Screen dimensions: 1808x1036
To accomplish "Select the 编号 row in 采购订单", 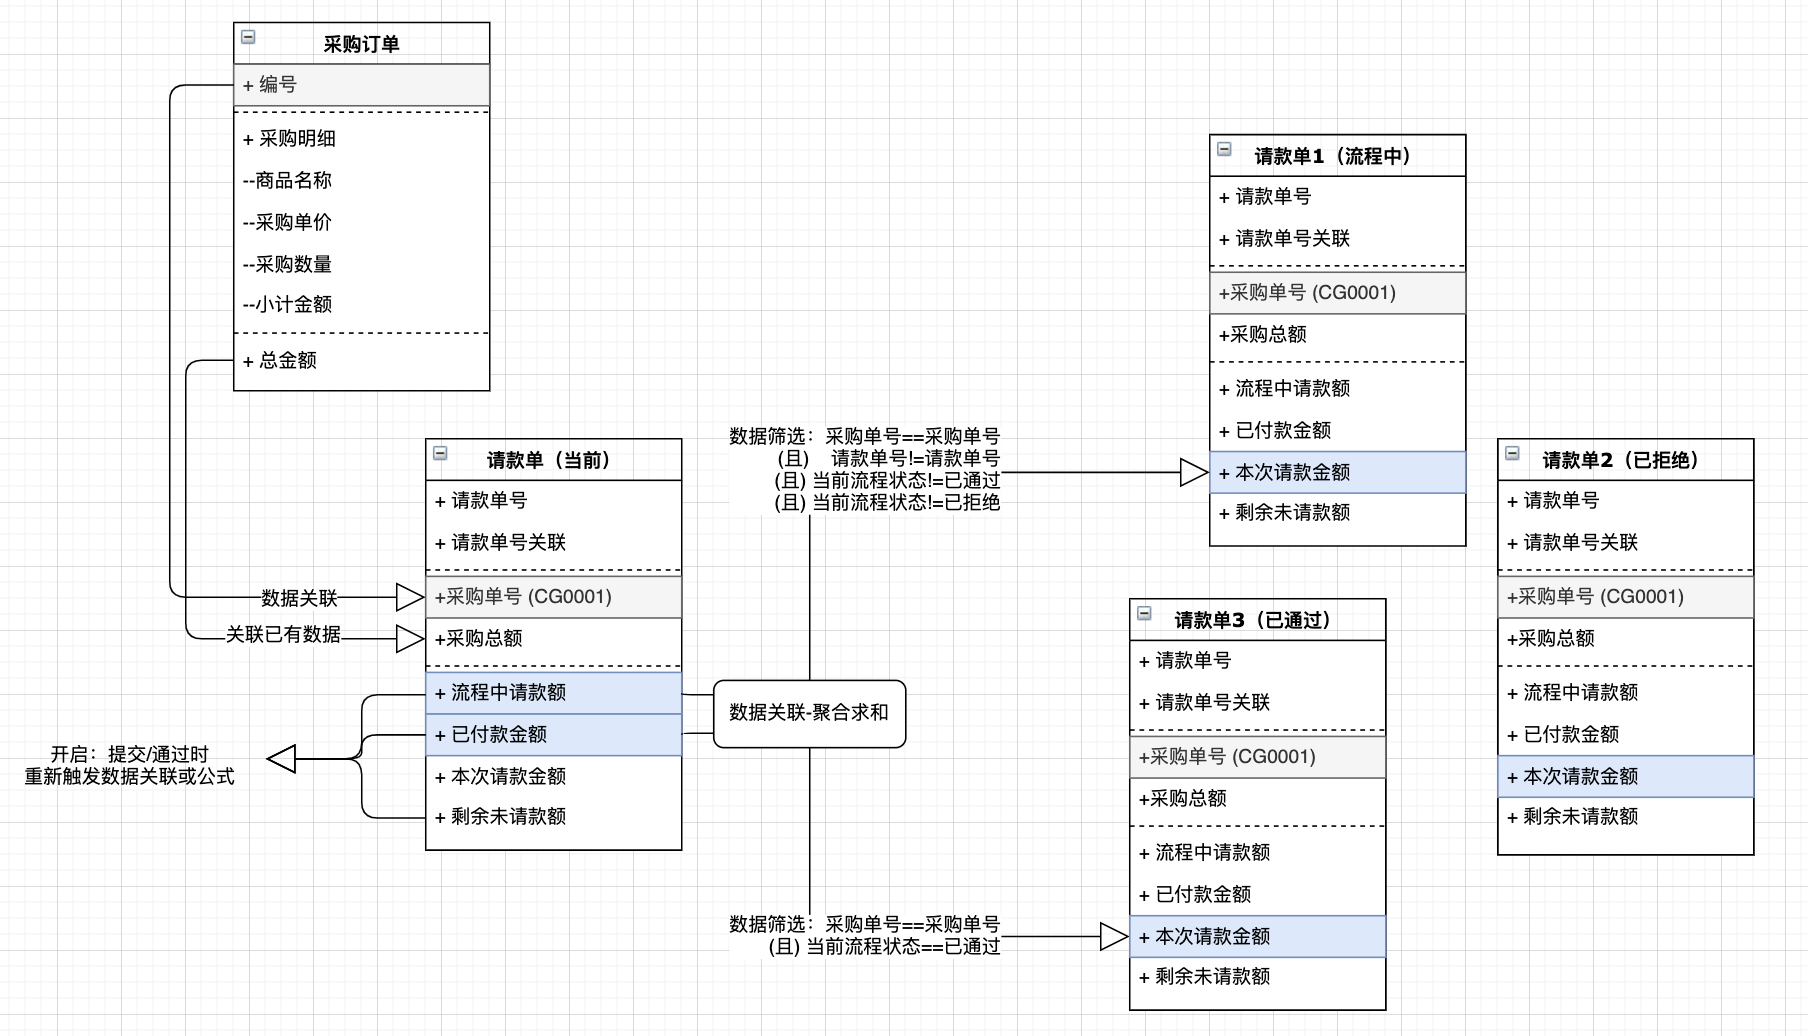I will (362, 85).
